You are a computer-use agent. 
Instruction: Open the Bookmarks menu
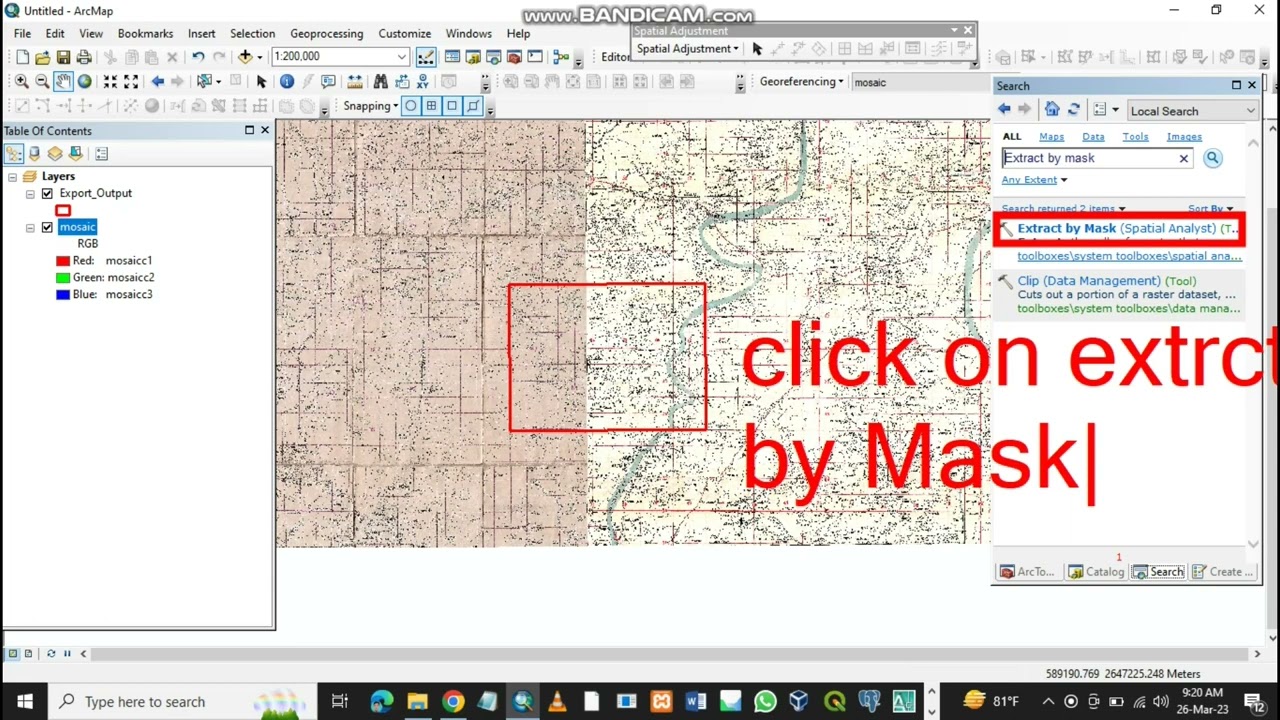145,33
